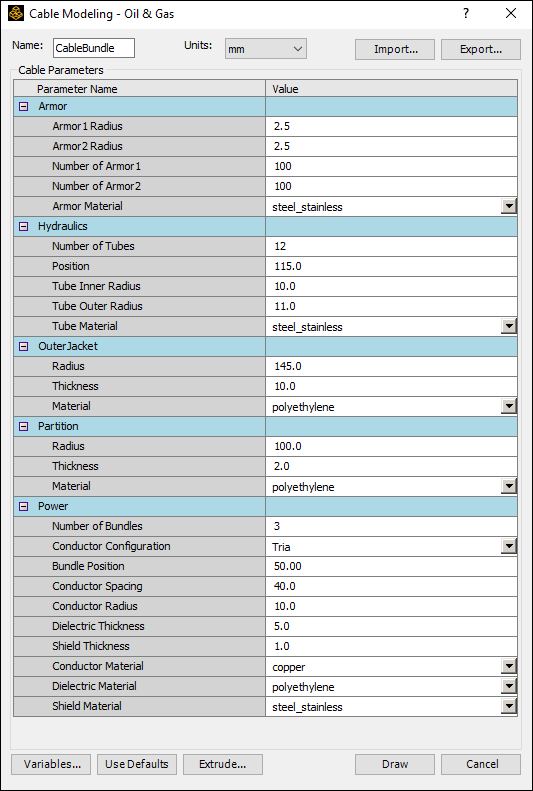
Task: Open Shield Material dropdown arrow
Action: coord(509,706)
